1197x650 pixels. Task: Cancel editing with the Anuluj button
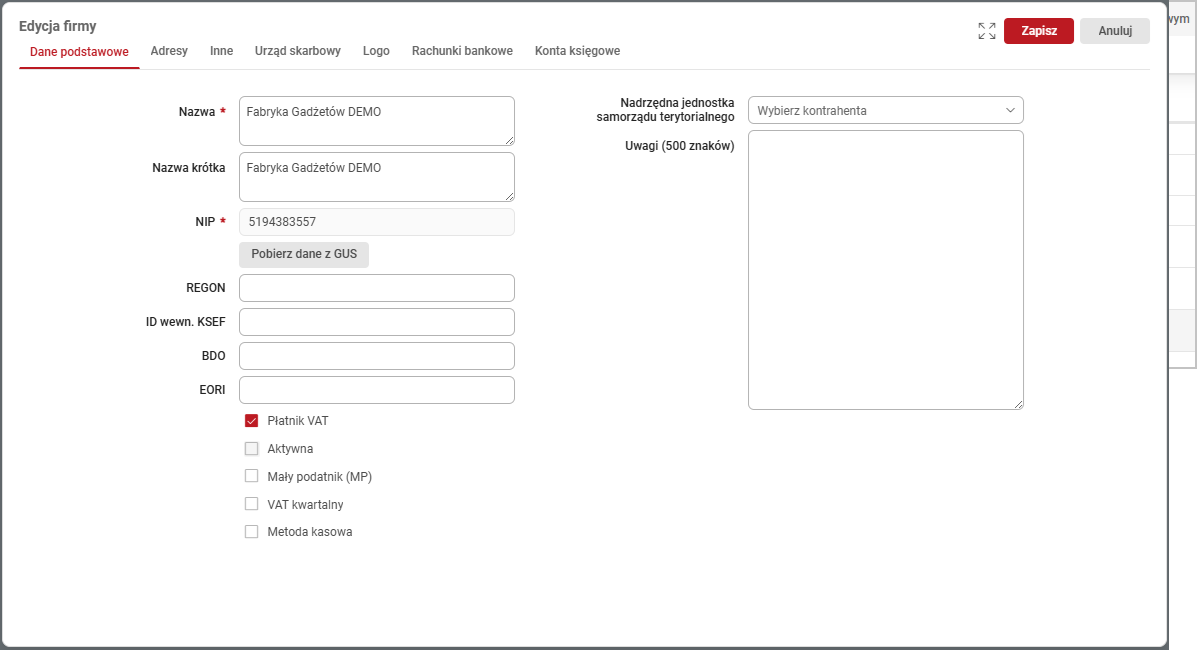tap(1114, 31)
